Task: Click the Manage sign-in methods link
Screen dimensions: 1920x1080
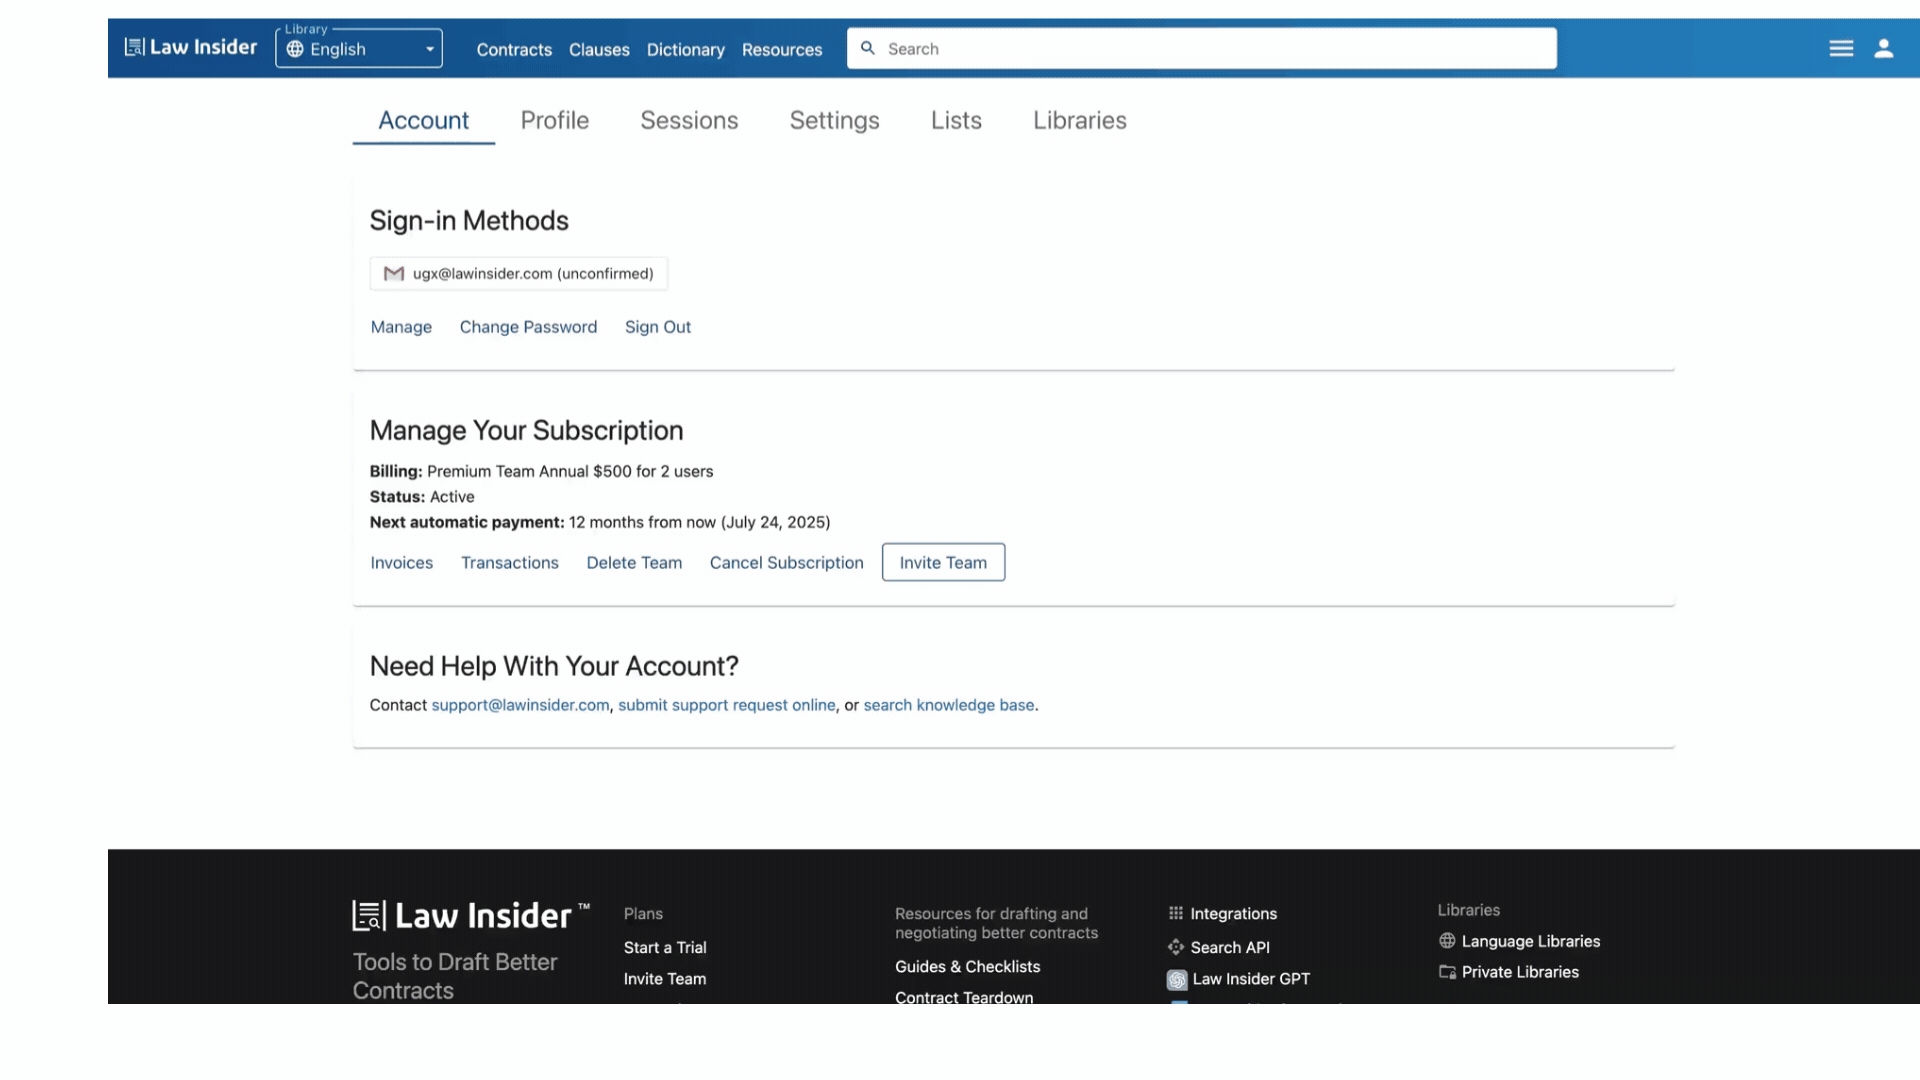Action: pos(401,327)
